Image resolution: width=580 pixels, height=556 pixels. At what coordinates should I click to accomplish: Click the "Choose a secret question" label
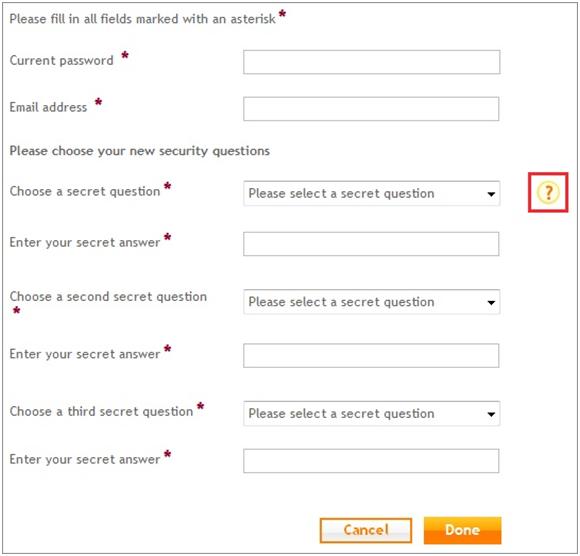[85, 191]
